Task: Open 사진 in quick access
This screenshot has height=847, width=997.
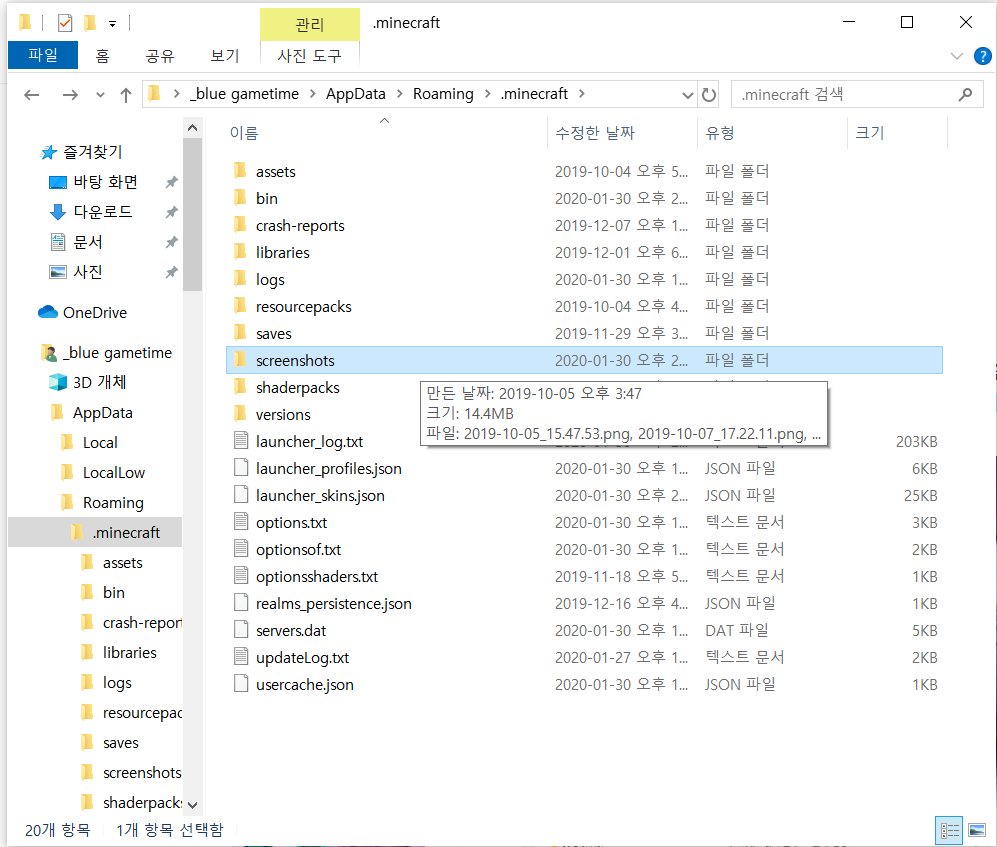Action: [87, 272]
